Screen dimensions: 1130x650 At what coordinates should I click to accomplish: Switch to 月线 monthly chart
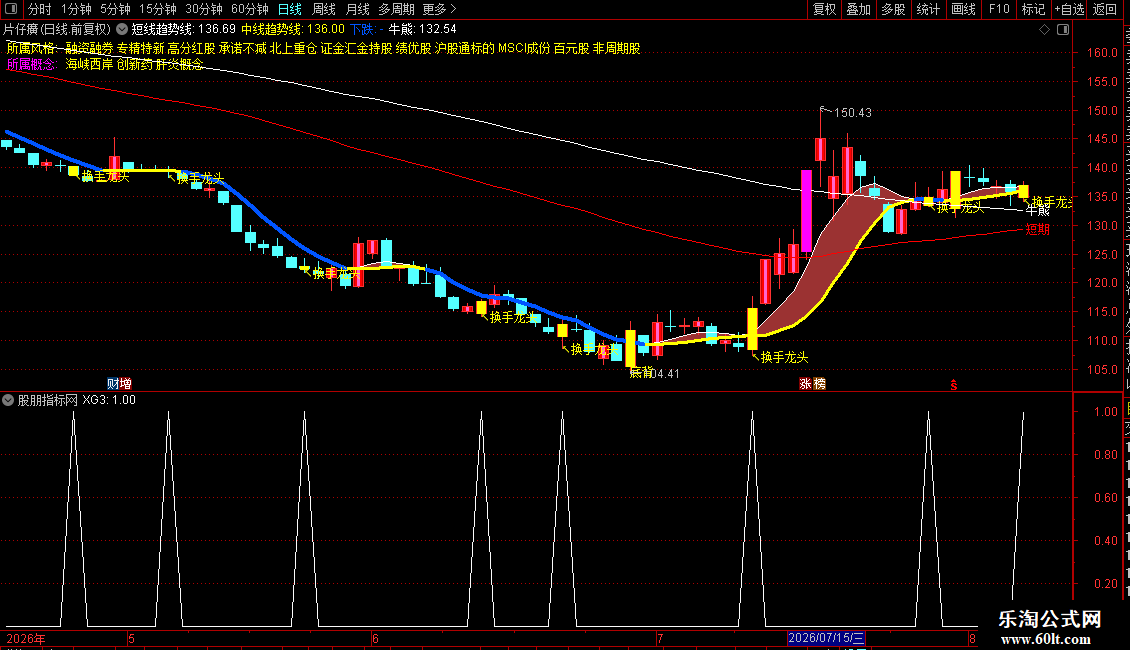pyautogui.click(x=357, y=9)
